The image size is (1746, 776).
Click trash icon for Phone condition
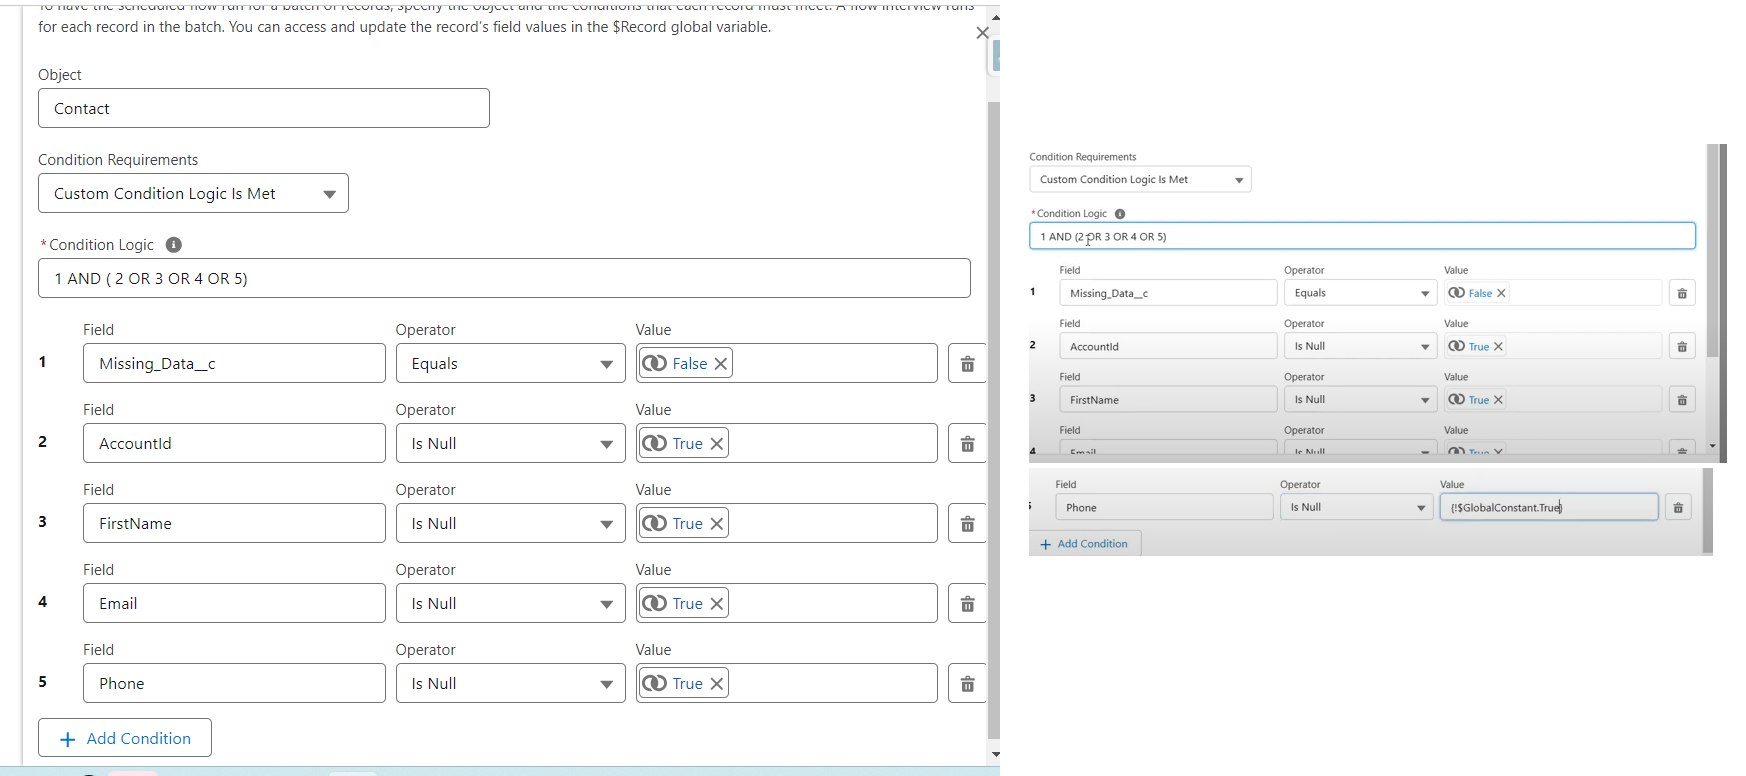pyautogui.click(x=967, y=684)
